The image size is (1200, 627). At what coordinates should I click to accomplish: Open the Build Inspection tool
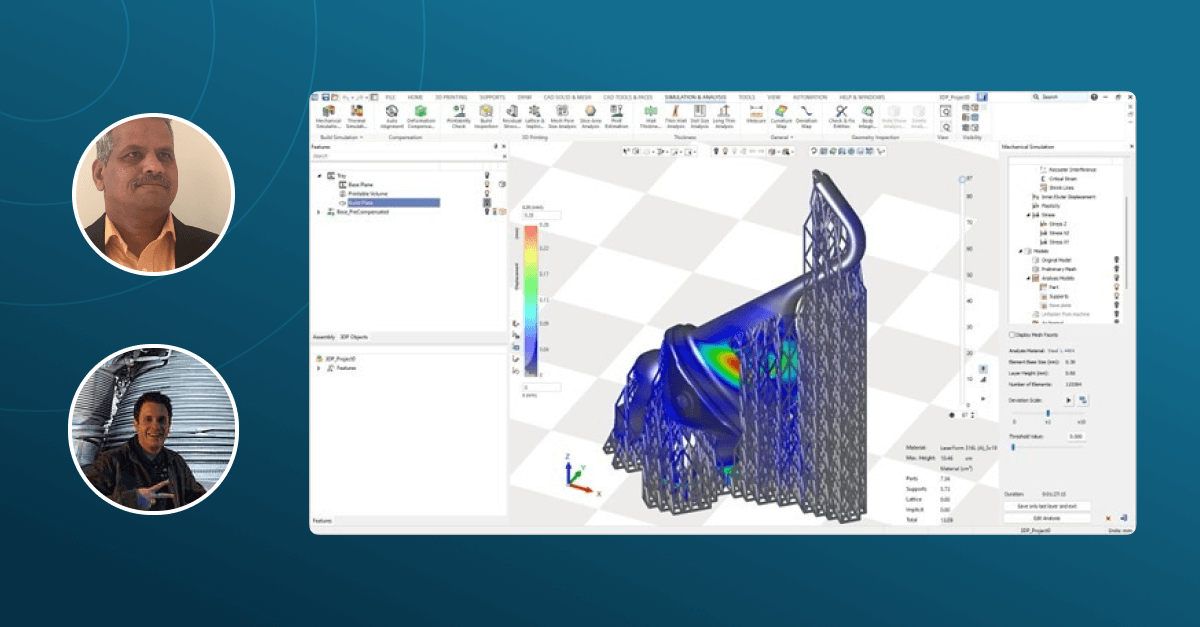(x=486, y=115)
